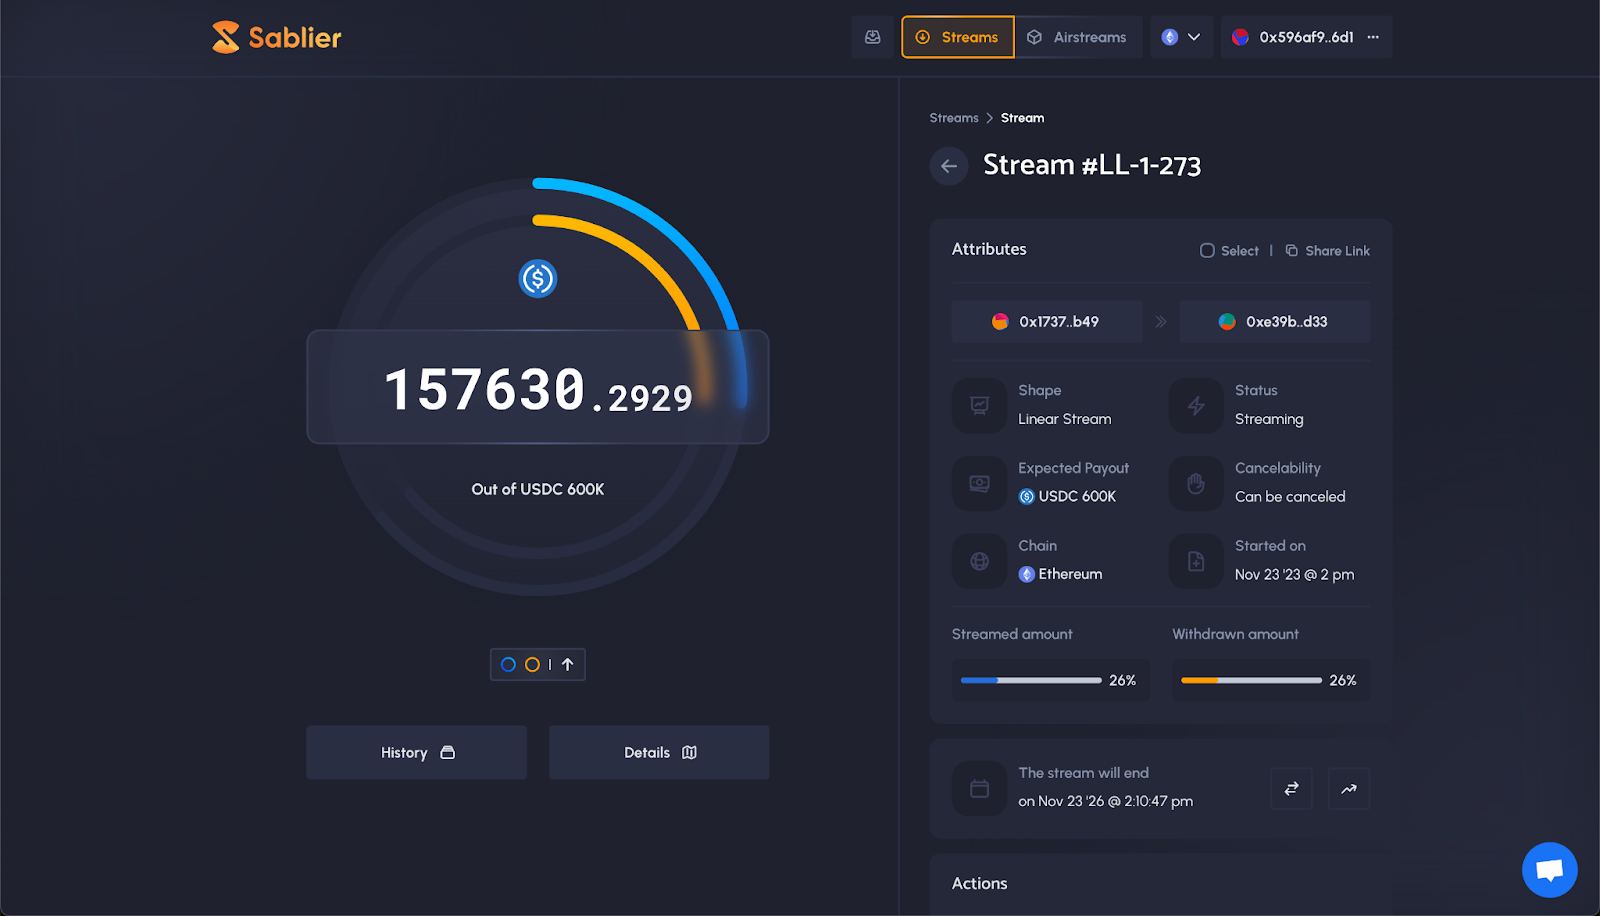This screenshot has width=1600, height=916.
Task: Click the Cancelability hand icon
Action: tap(1196, 483)
